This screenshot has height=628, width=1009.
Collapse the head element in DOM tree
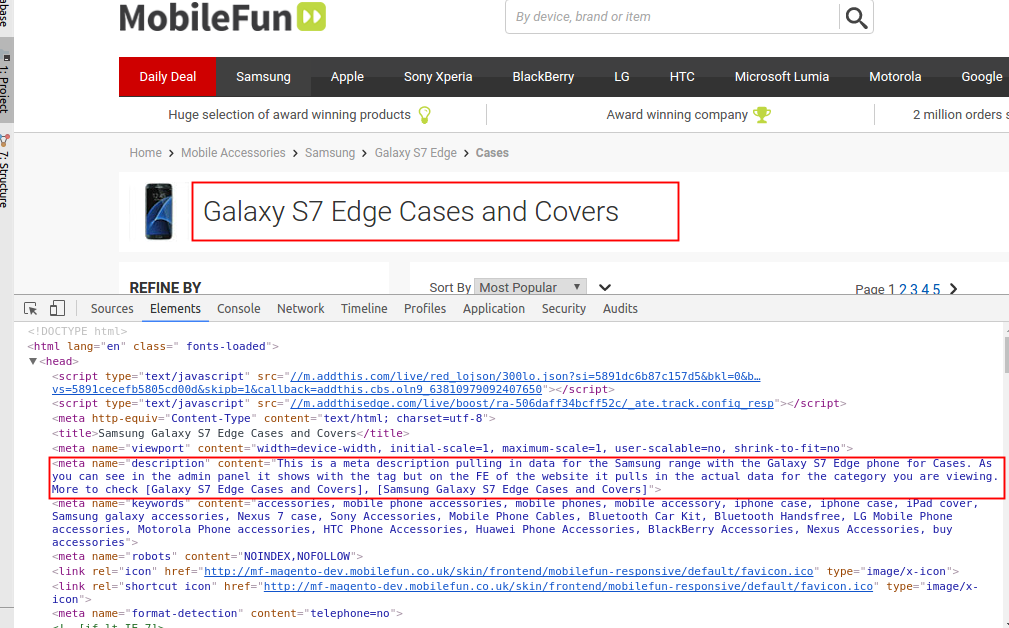coord(32,362)
